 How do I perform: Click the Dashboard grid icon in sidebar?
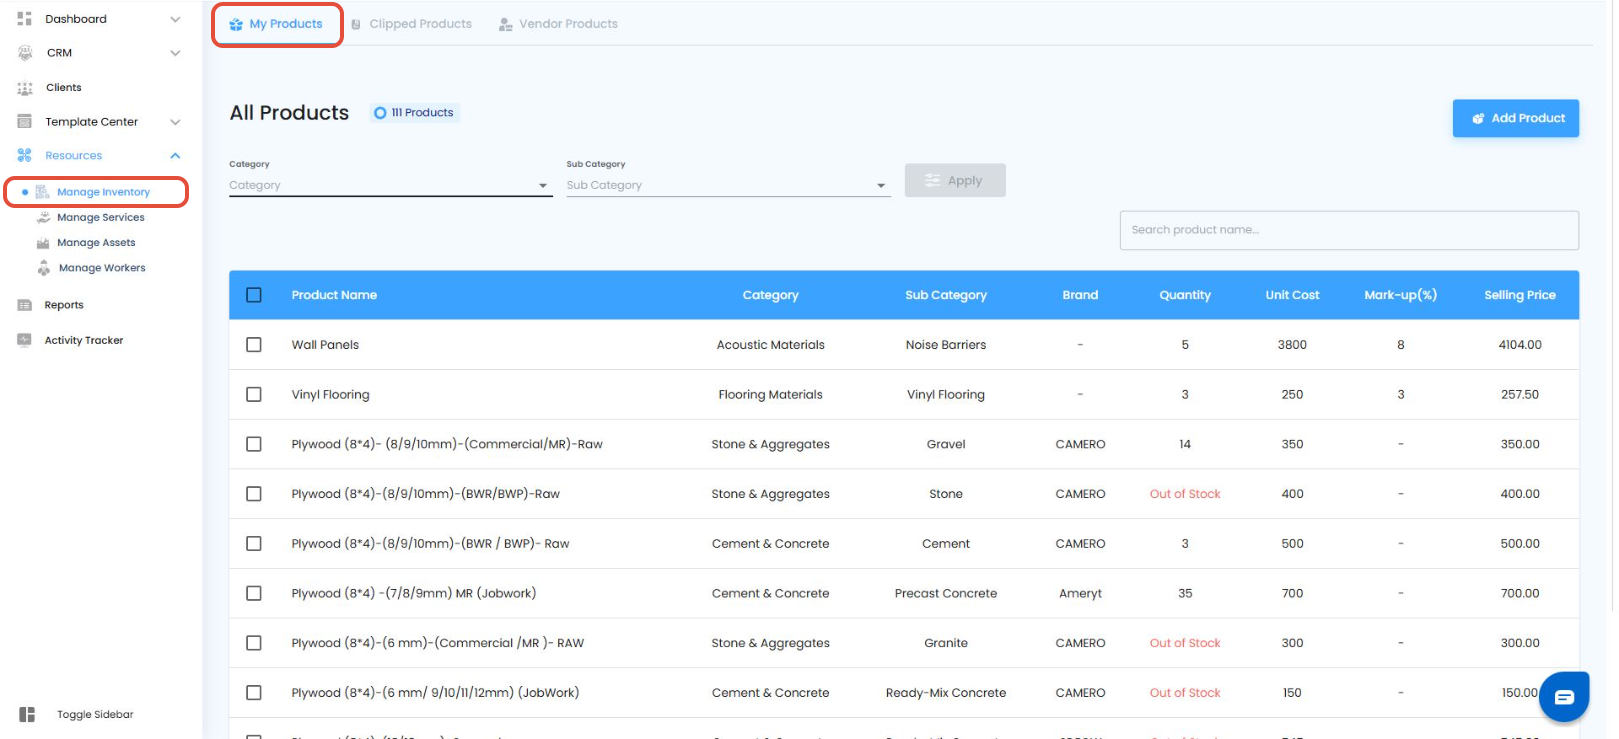click(x=25, y=19)
